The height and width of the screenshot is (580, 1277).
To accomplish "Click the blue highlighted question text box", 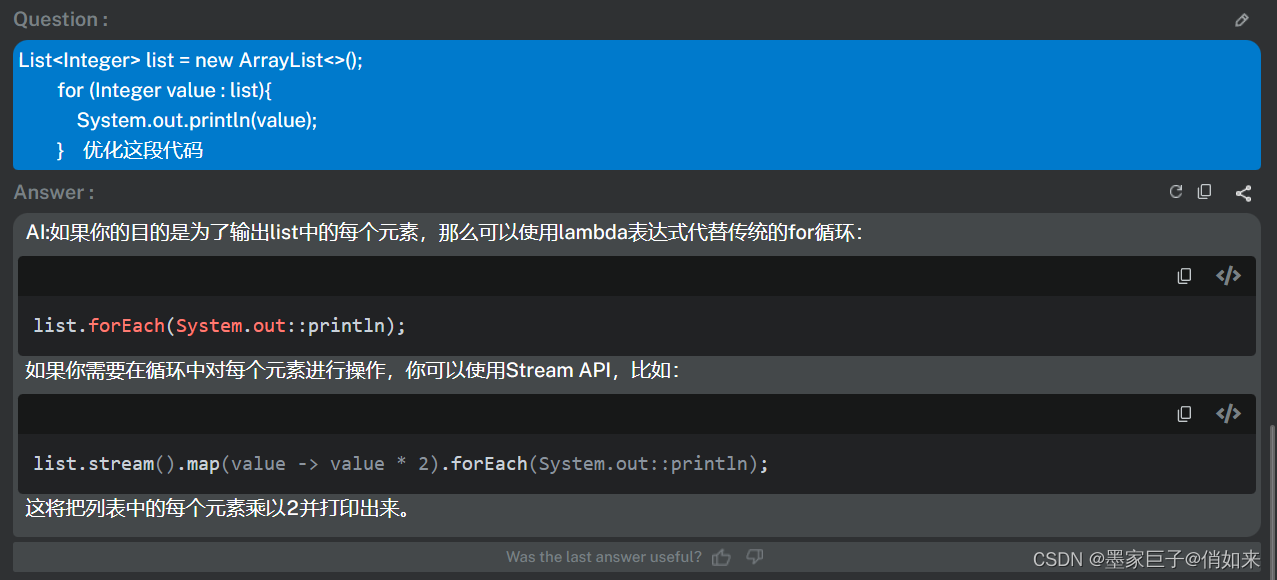I will (637, 105).
